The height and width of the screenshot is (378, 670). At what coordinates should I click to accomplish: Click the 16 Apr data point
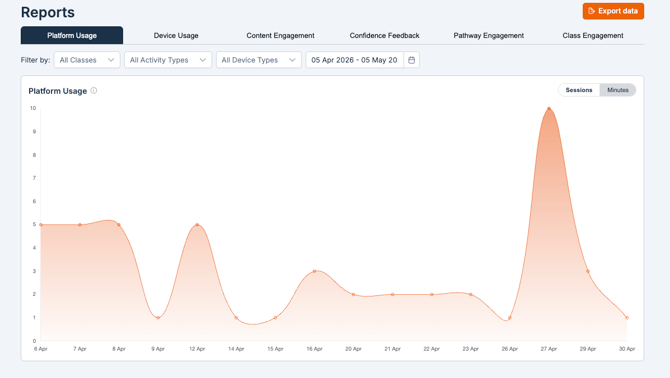coord(314,271)
